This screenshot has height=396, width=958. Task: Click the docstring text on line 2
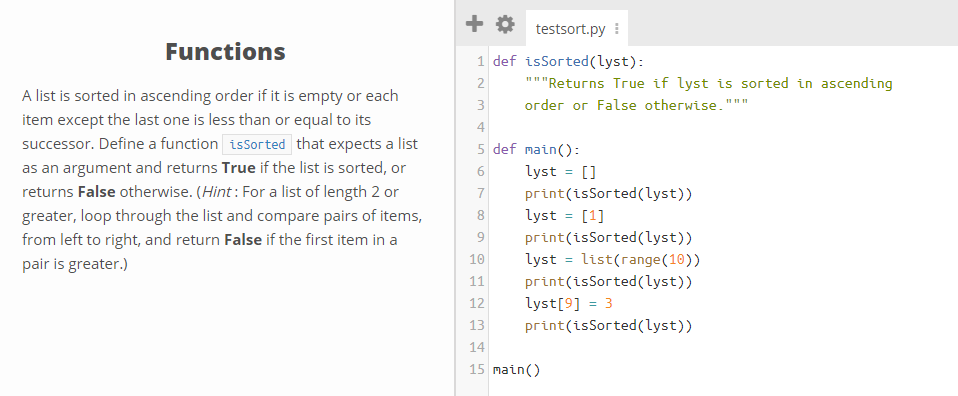coord(708,83)
